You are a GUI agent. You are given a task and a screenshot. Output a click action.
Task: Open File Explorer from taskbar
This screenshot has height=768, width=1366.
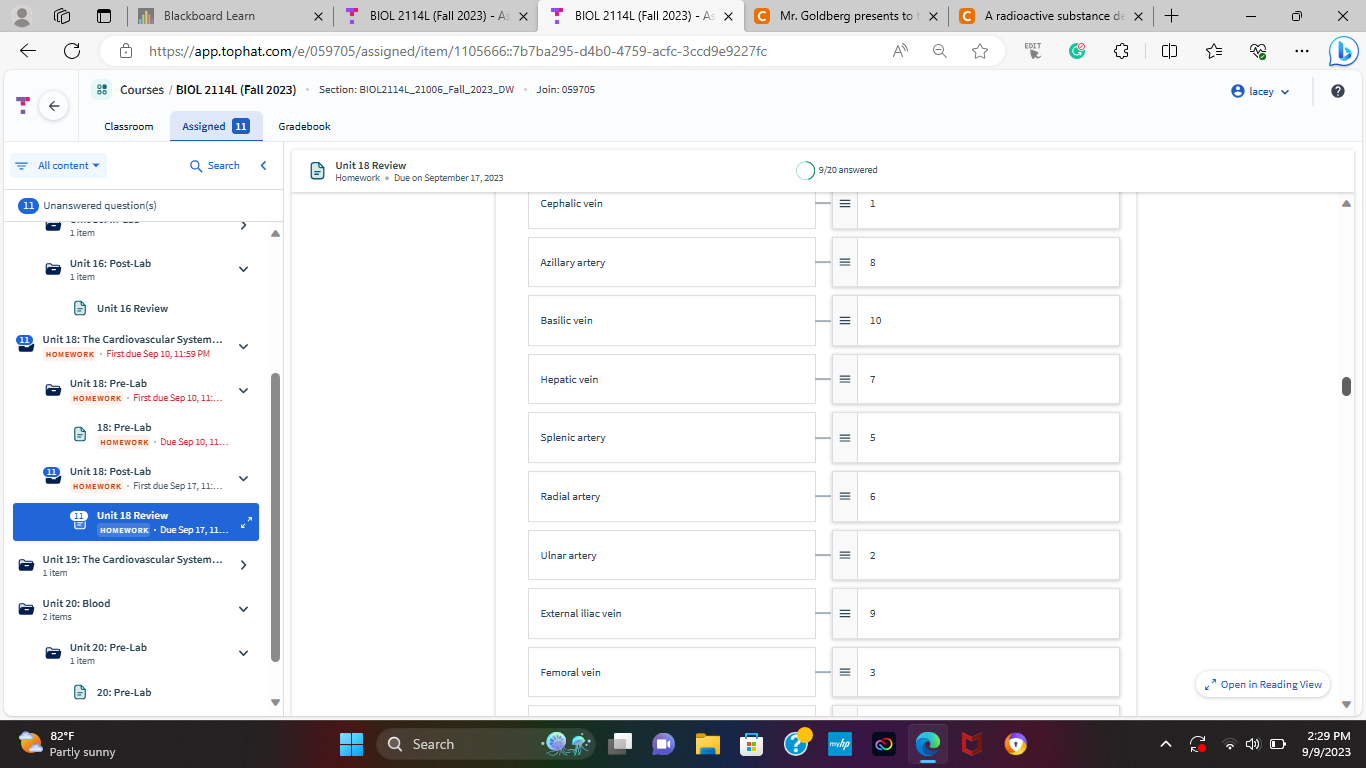[x=708, y=744]
